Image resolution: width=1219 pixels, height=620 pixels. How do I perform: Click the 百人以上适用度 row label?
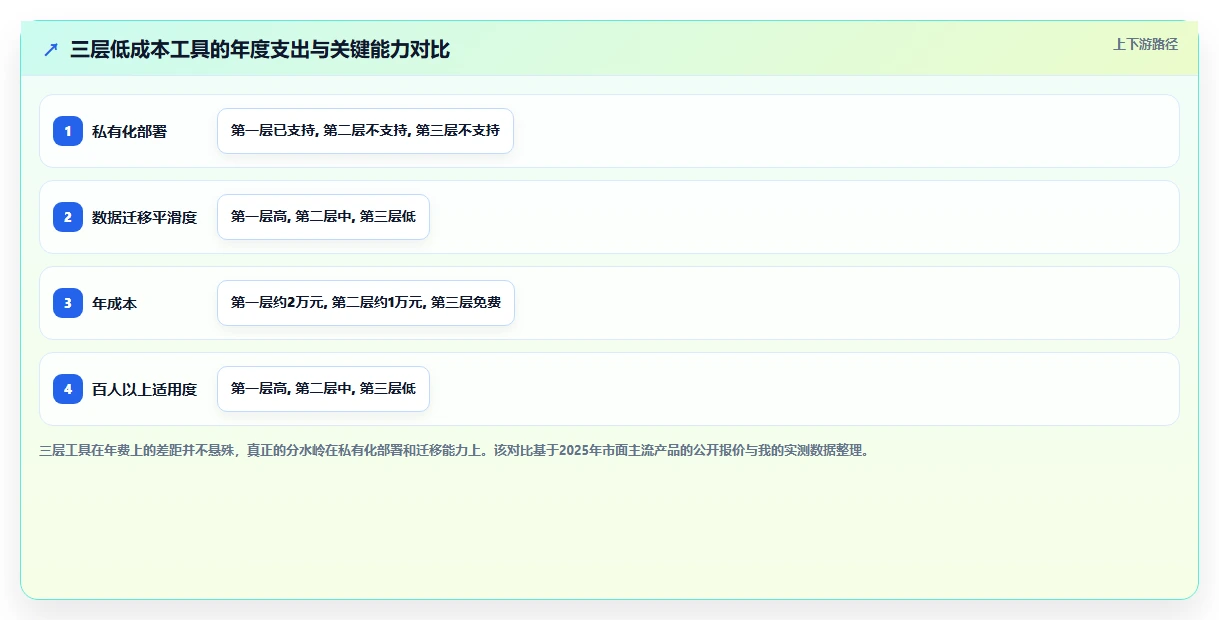coord(145,389)
